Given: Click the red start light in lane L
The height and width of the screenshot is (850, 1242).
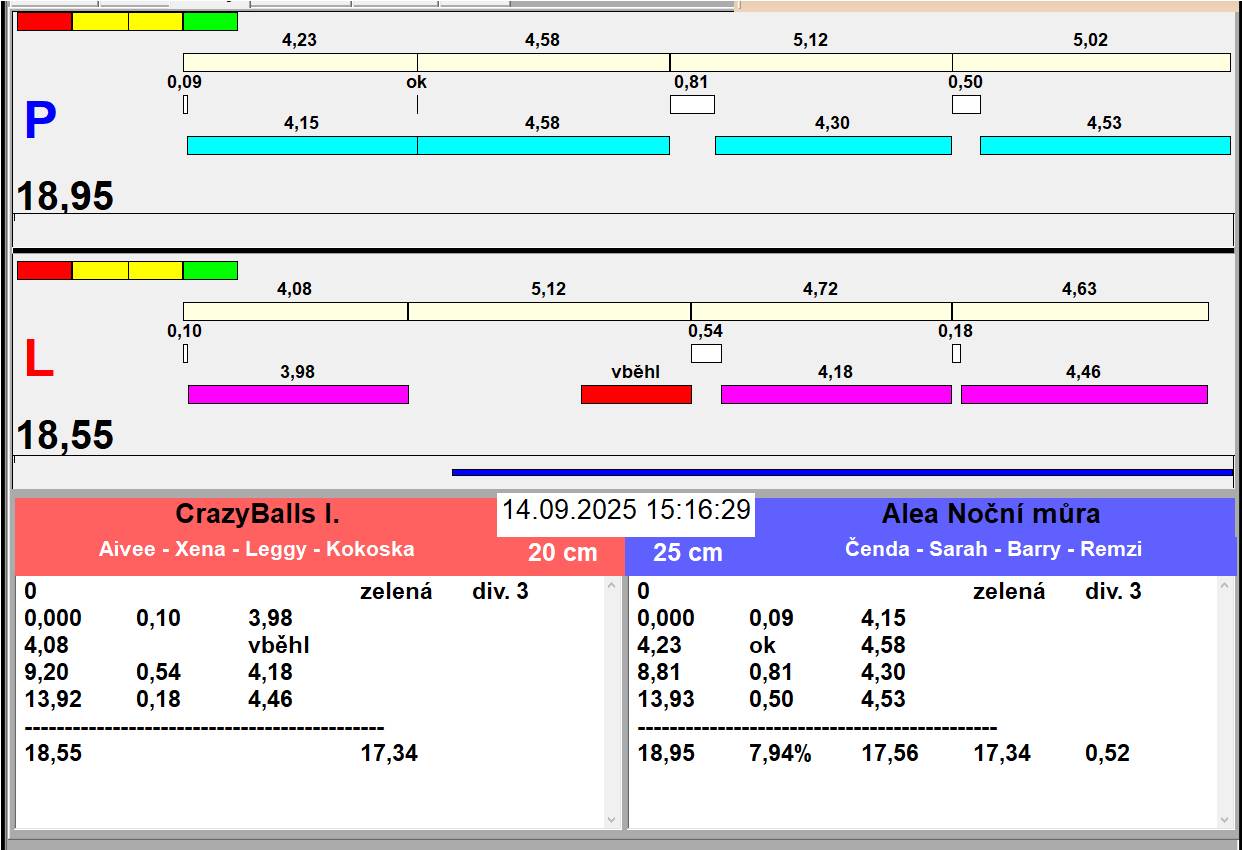Looking at the screenshot, I should point(44,270).
